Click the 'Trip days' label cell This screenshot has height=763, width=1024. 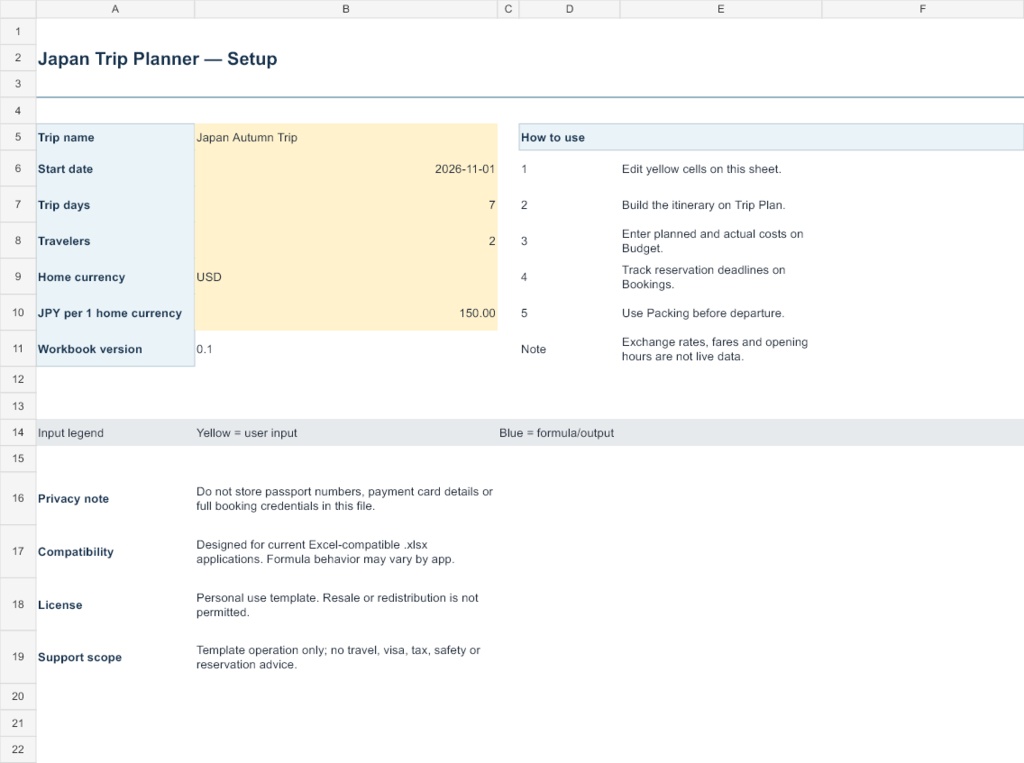click(x=115, y=204)
